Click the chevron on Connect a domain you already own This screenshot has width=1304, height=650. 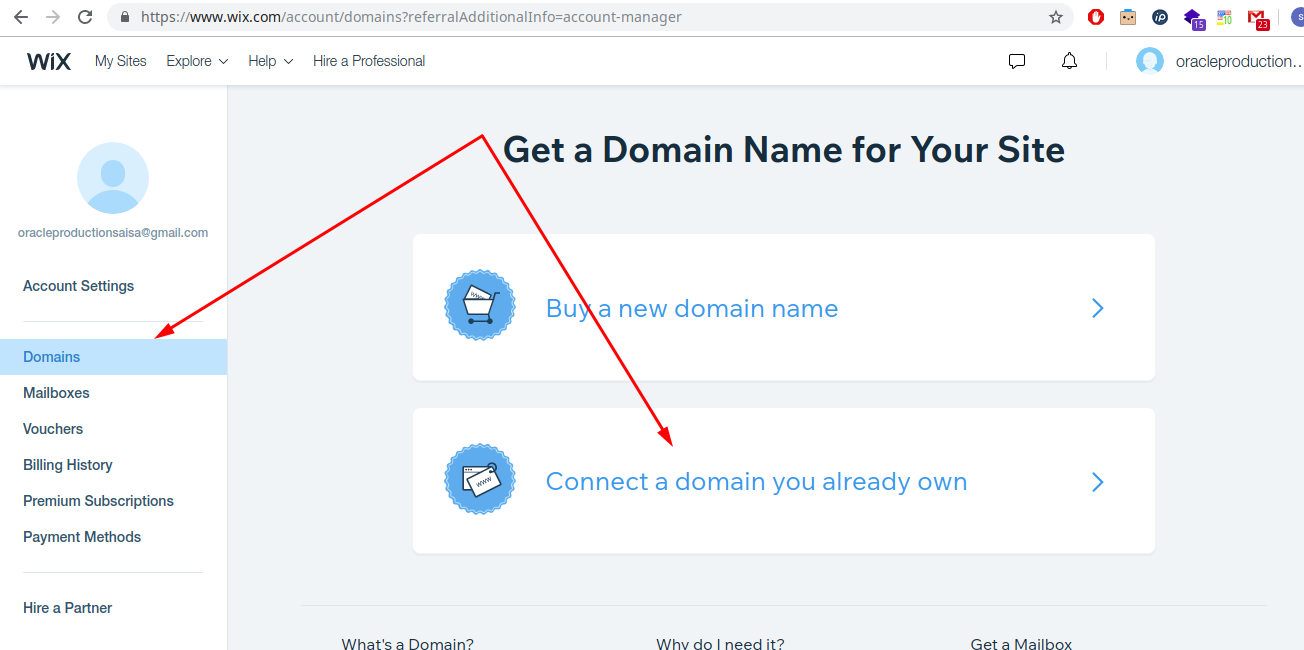[x=1098, y=482]
